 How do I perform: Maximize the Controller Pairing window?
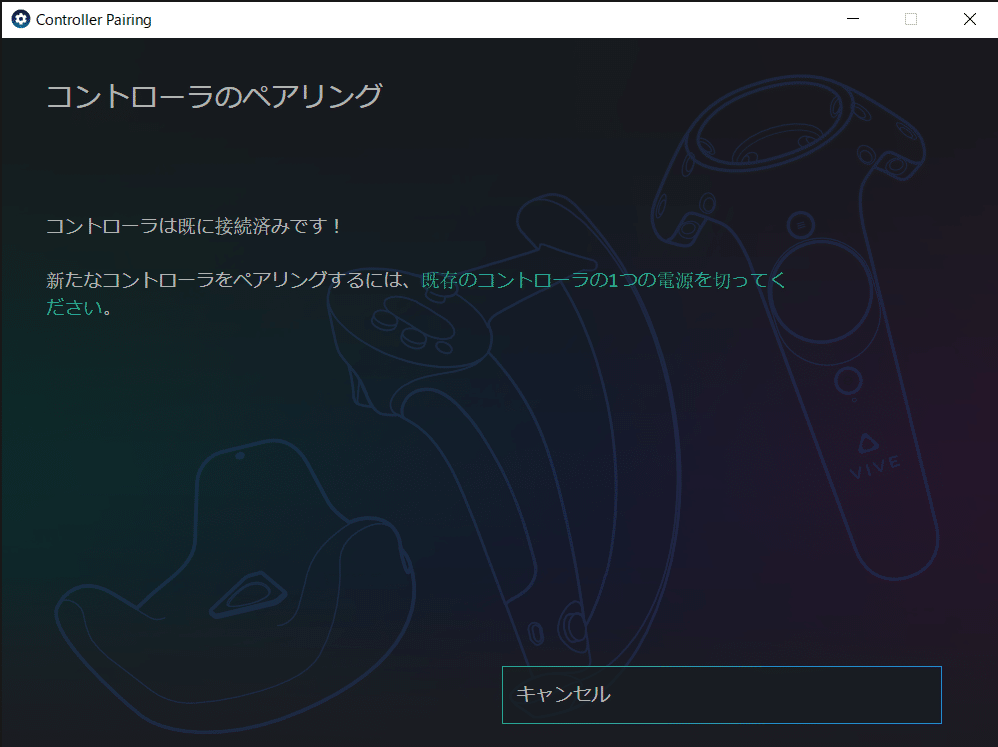click(910, 18)
